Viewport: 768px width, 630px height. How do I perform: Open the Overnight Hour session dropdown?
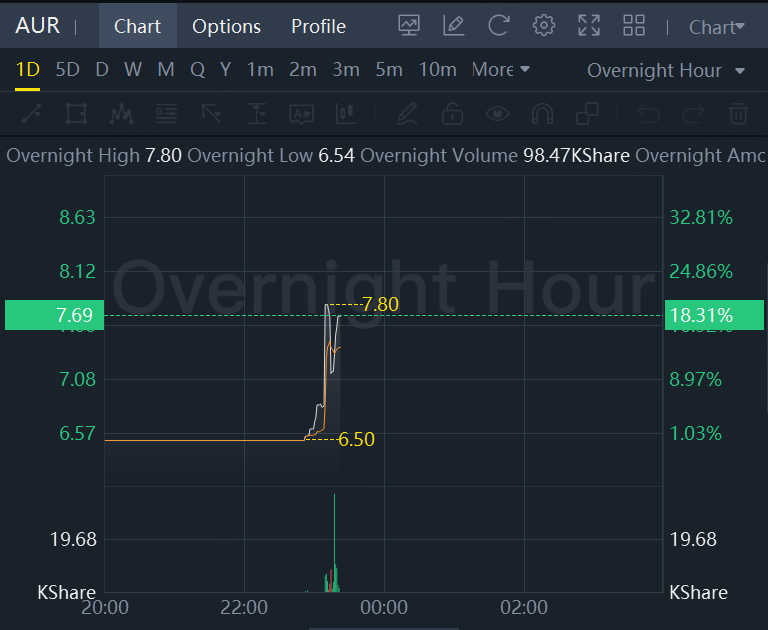pos(666,71)
